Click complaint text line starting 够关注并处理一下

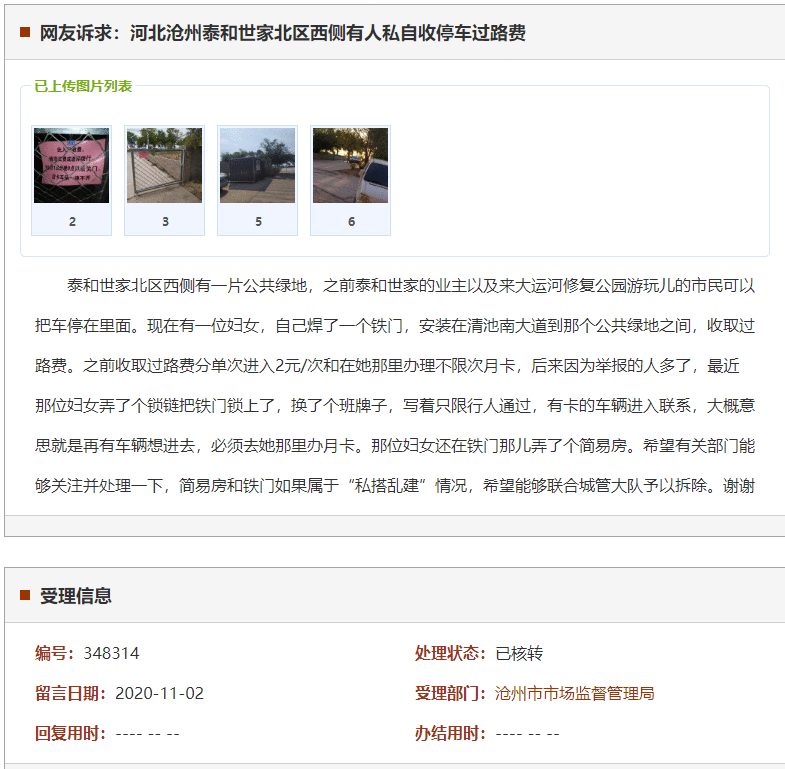click(395, 486)
